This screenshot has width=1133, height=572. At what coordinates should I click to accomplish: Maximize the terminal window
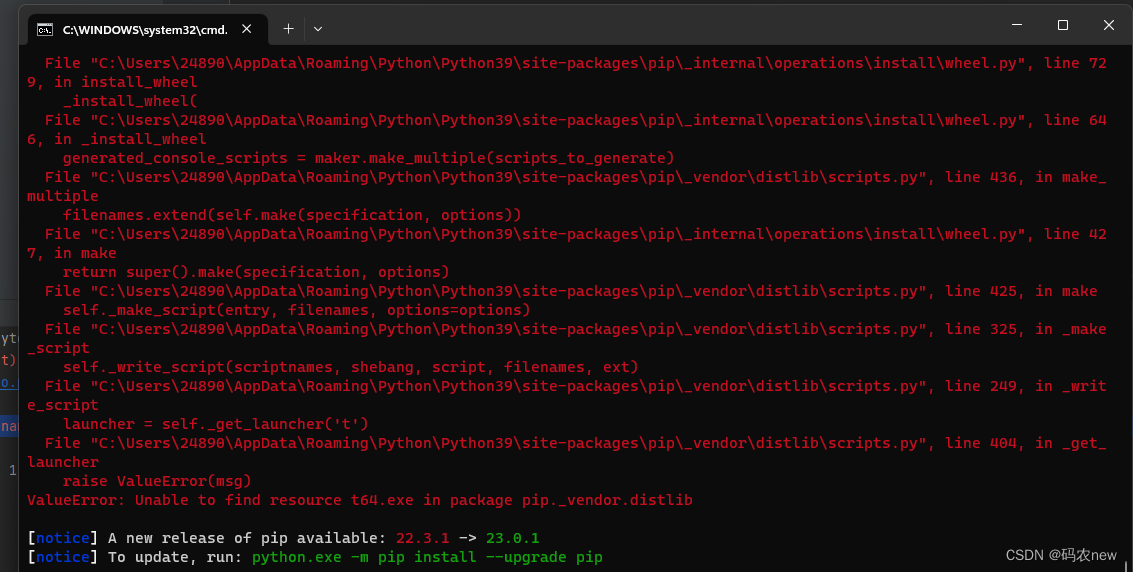pos(1063,25)
